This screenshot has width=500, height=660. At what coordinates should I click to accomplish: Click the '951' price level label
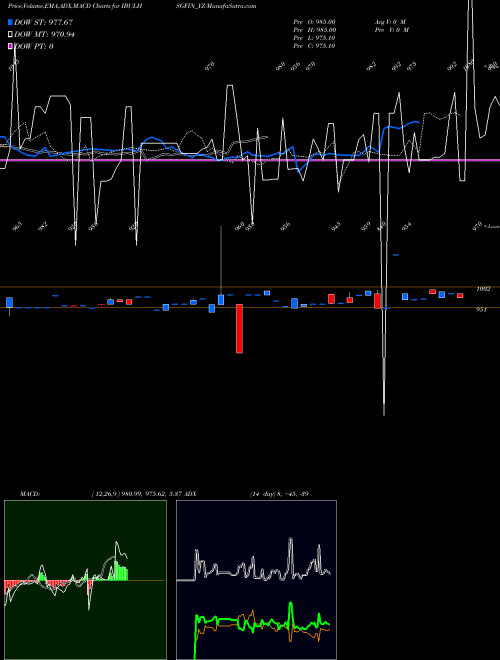481,310
